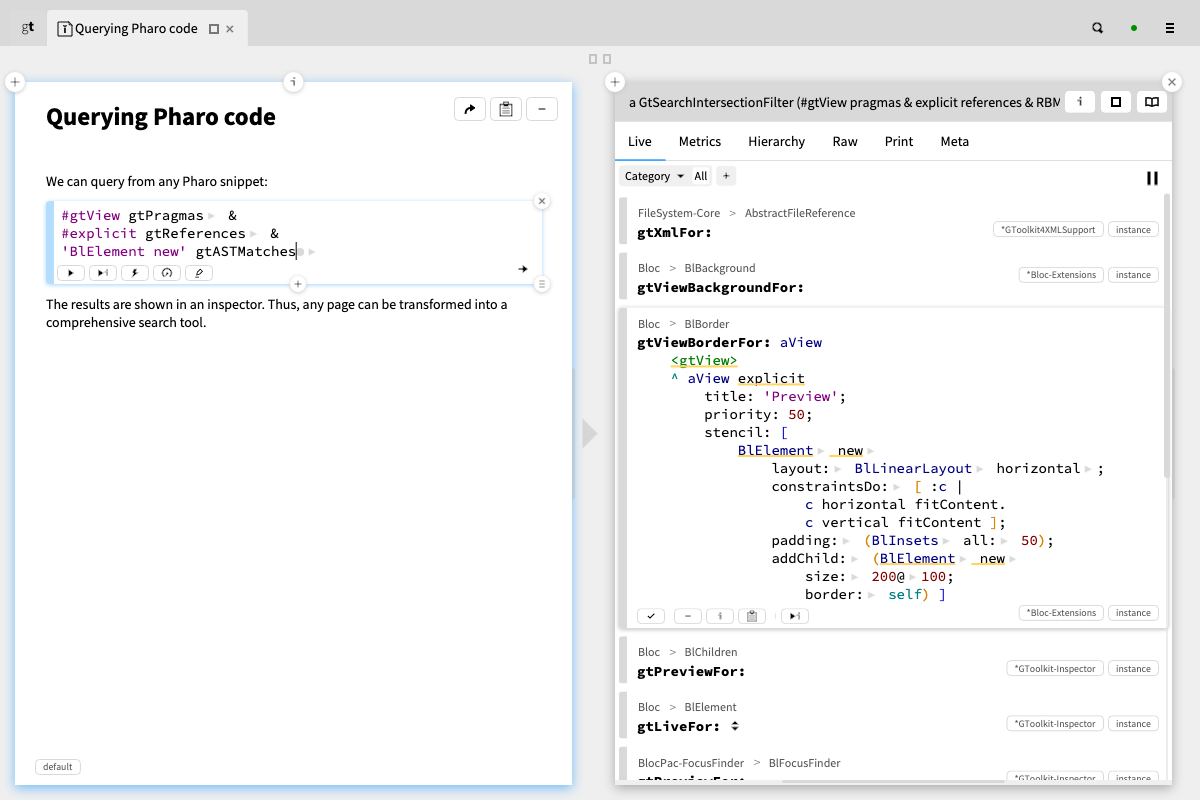Click inspector header info button
Screen dimensions: 1200x800
tap(1079, 101)
